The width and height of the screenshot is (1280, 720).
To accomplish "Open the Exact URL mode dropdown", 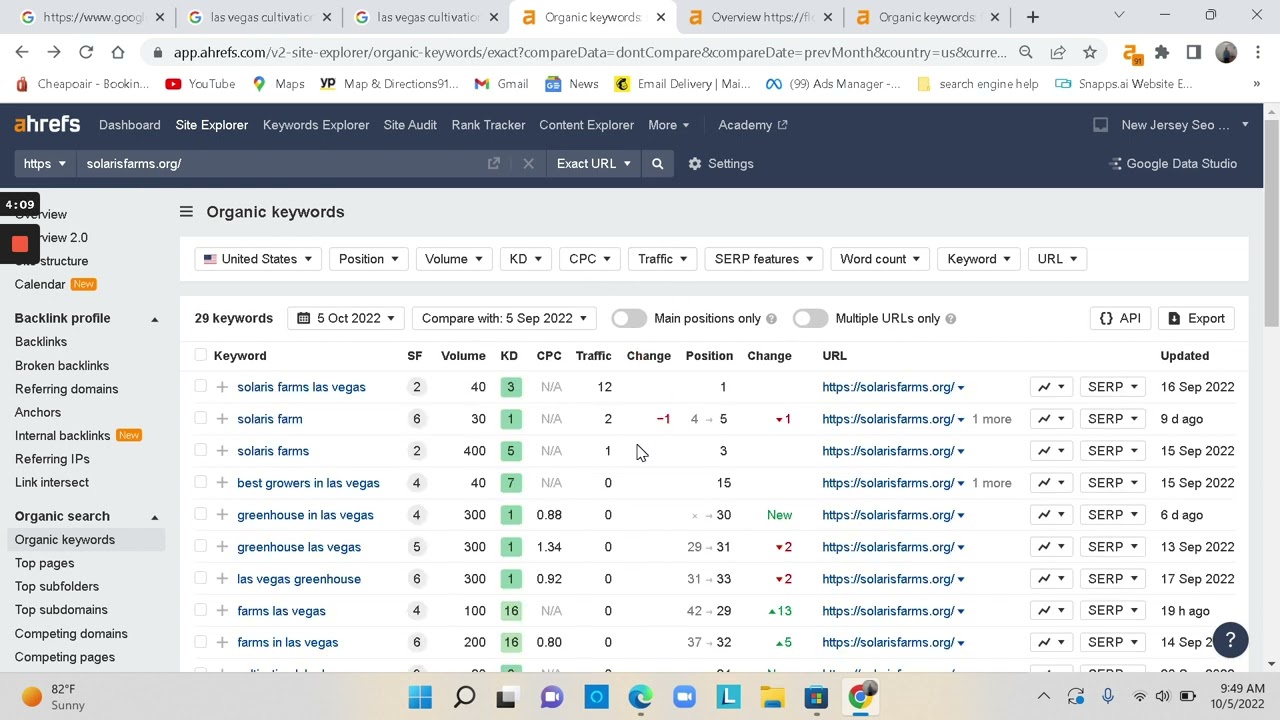I will (x=594, y=164).
